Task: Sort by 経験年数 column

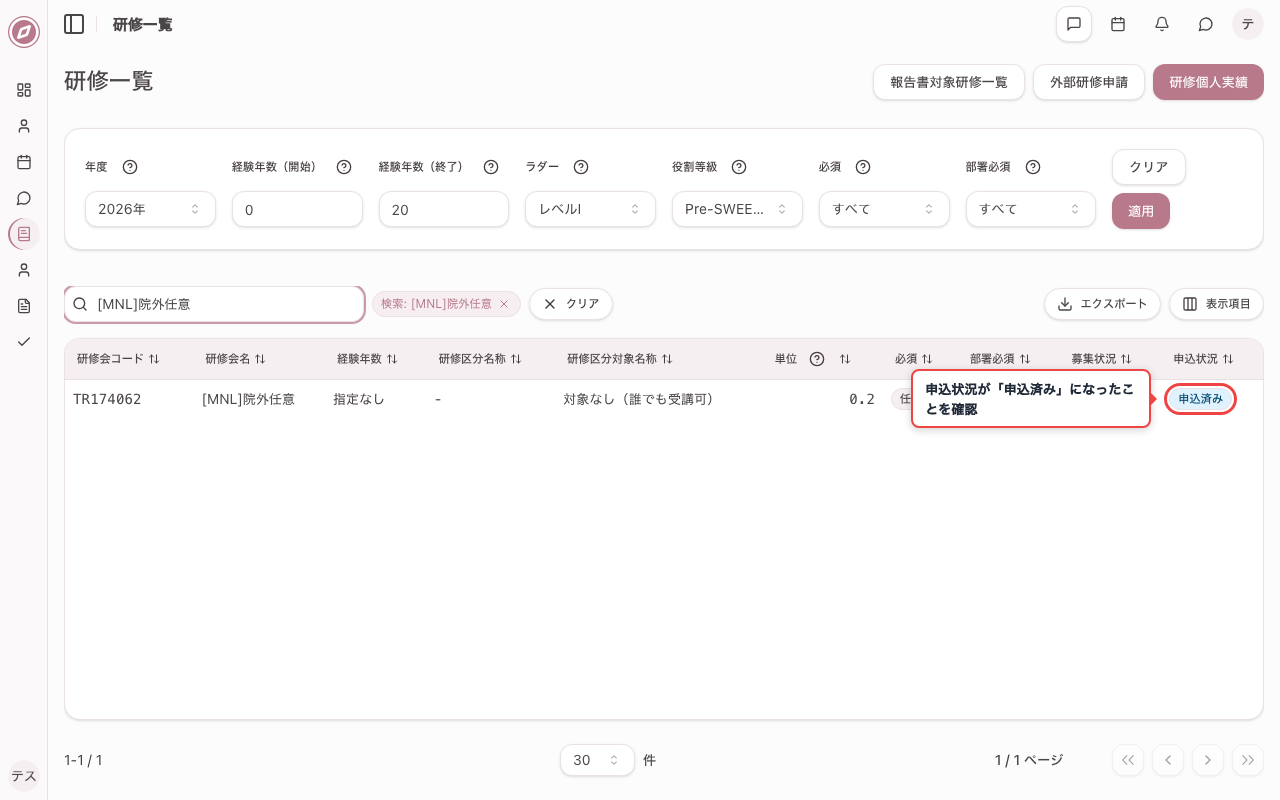Action: pos(367,359)
